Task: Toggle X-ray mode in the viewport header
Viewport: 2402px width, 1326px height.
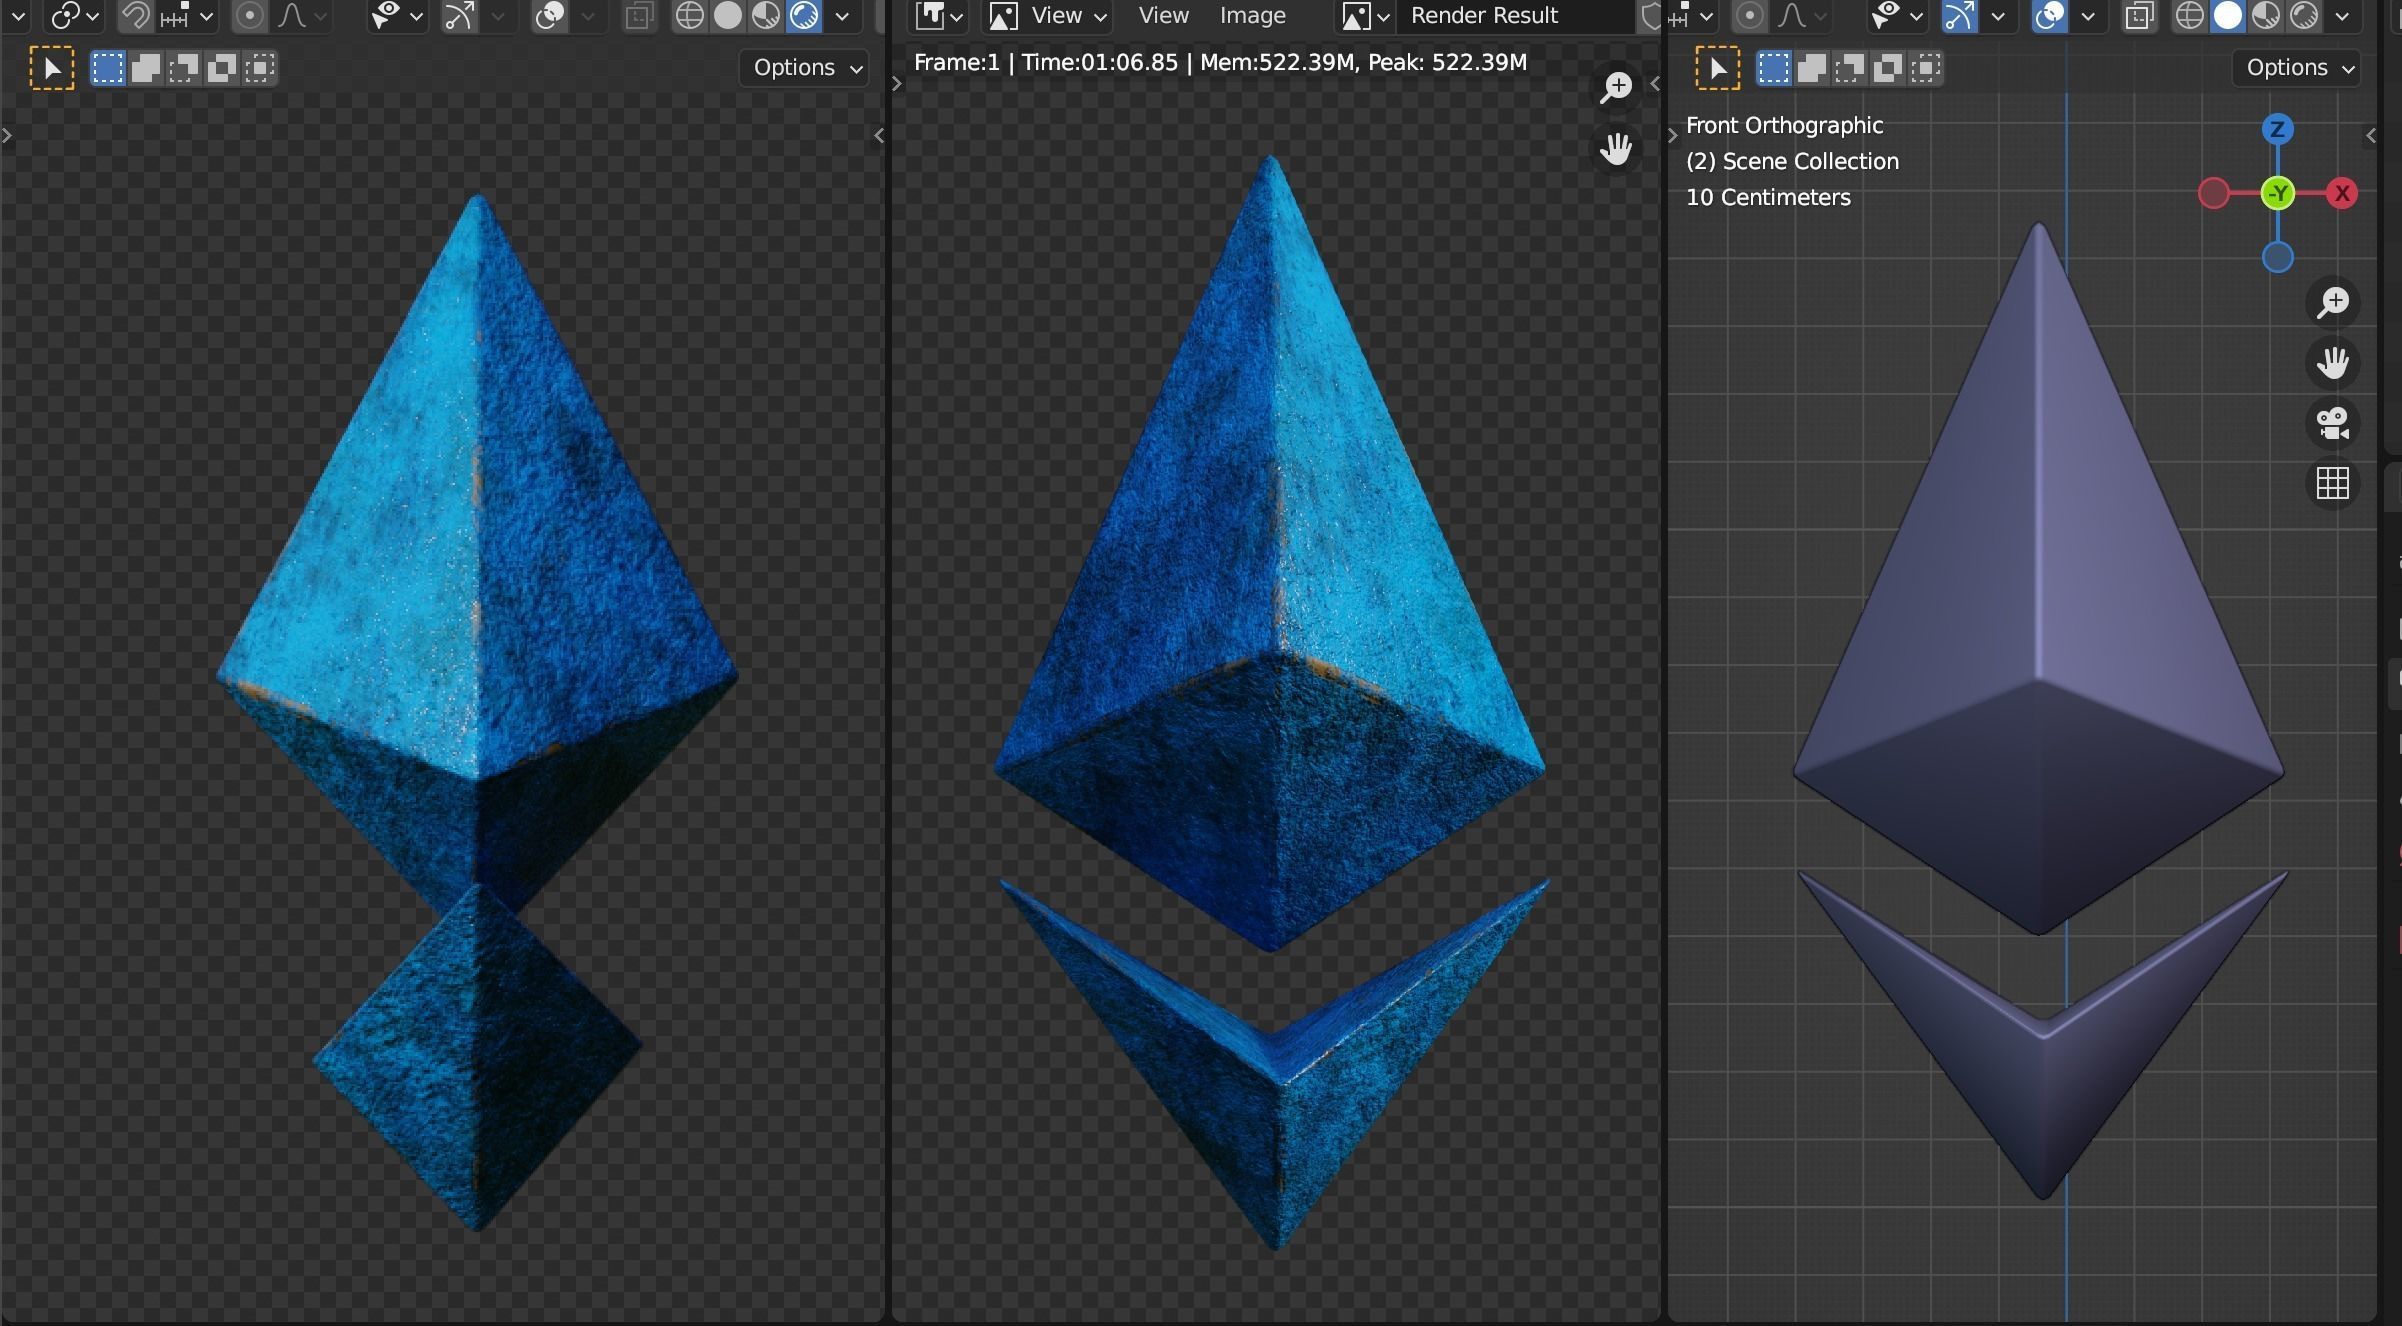Action: tap(2139, 16)
